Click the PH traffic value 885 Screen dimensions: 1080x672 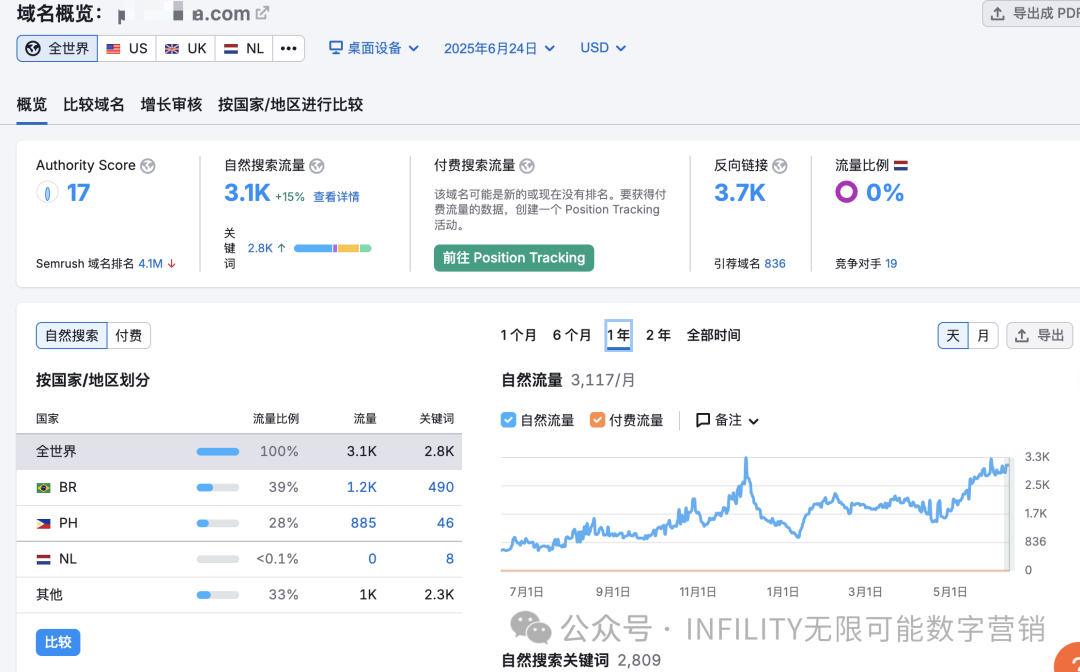364,523
